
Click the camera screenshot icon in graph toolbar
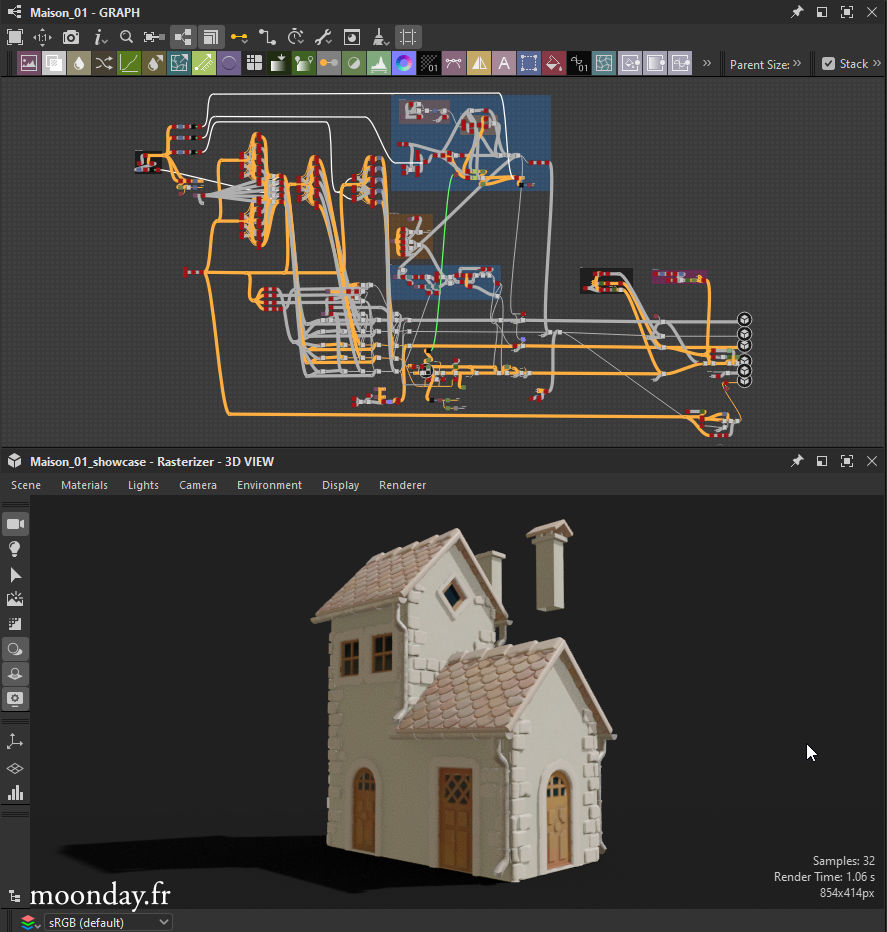(71, 37)
